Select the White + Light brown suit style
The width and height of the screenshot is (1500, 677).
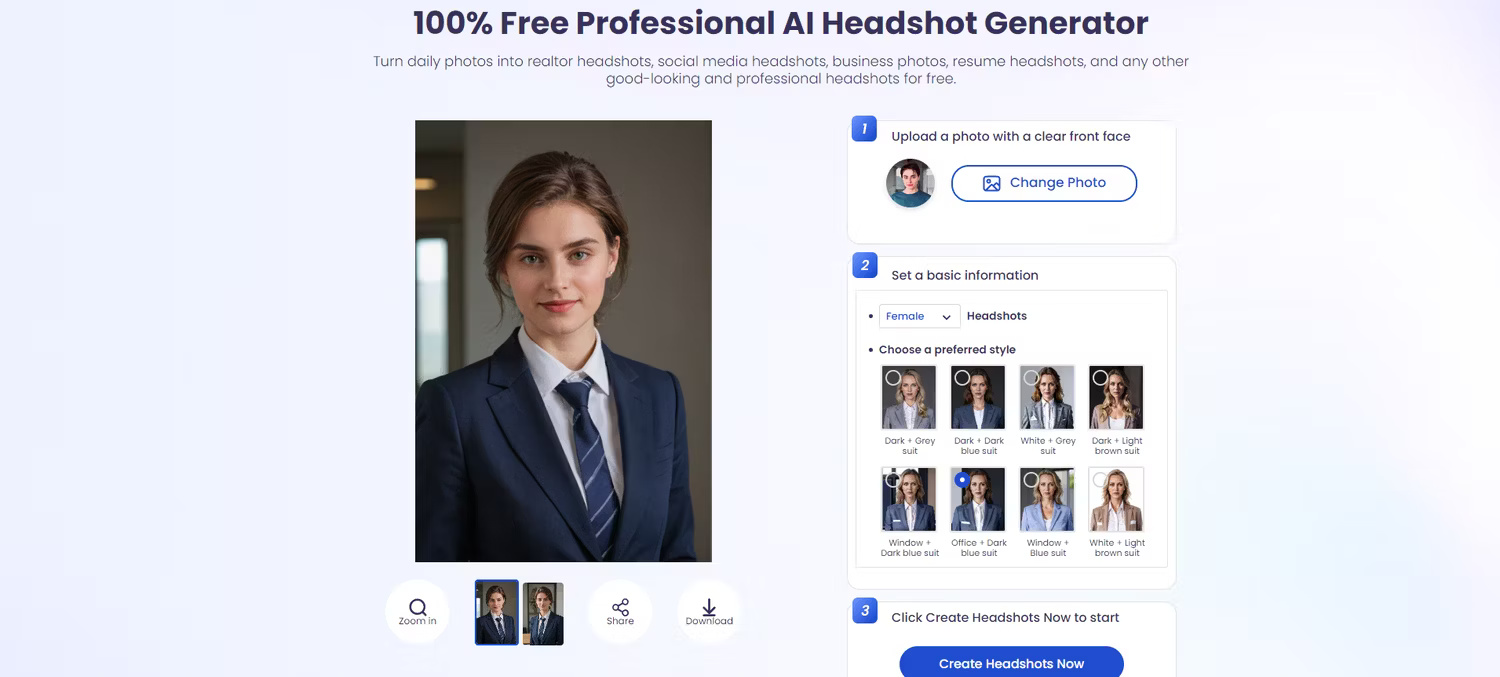1116,498
